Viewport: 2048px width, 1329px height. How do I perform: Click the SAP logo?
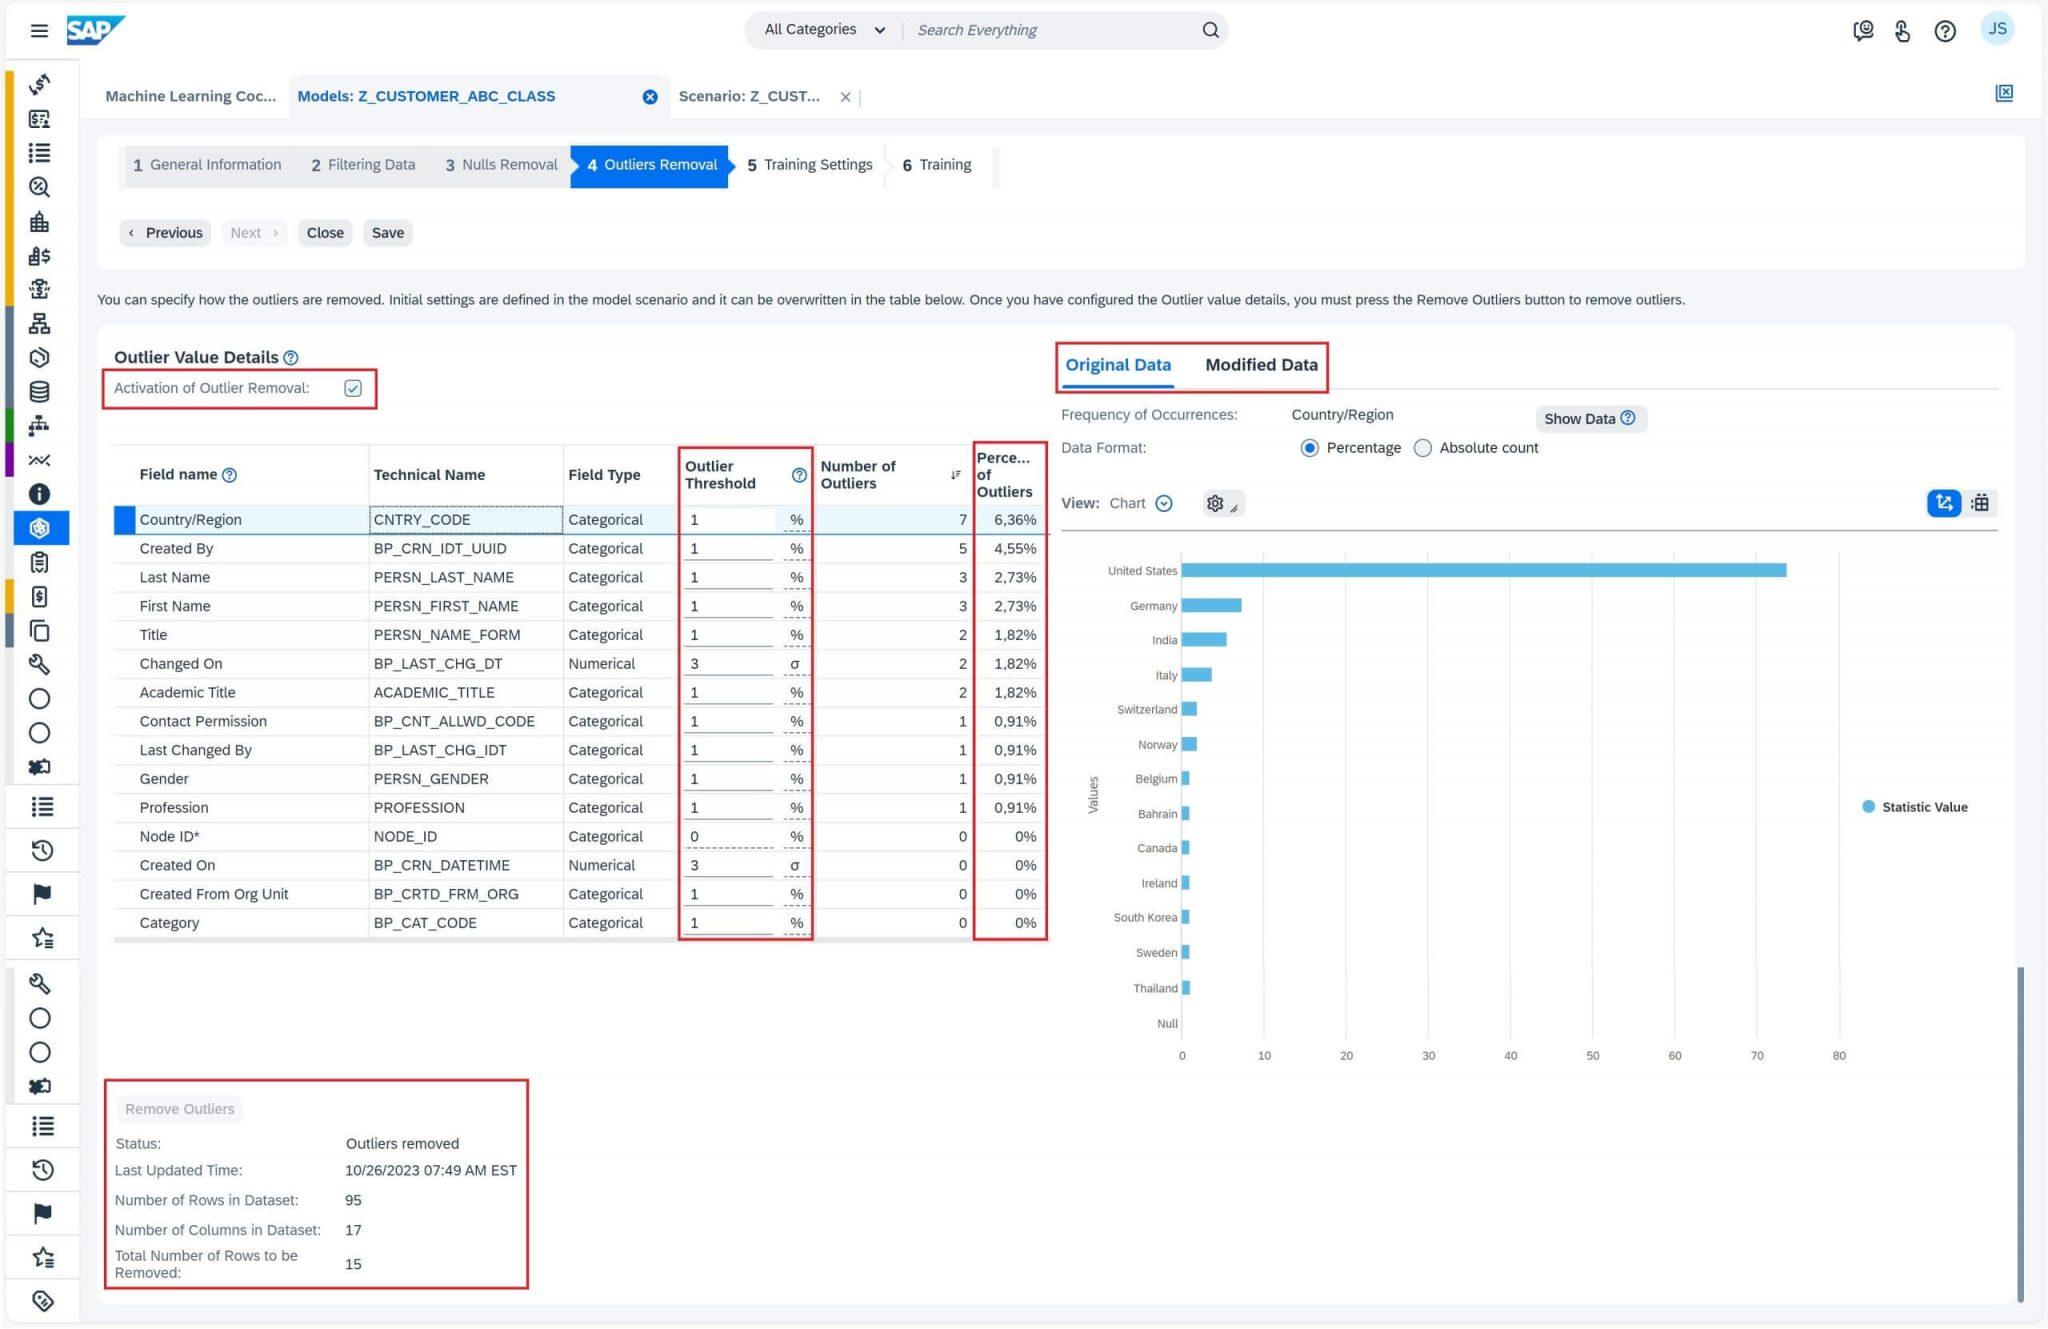(x=95, y=29)
